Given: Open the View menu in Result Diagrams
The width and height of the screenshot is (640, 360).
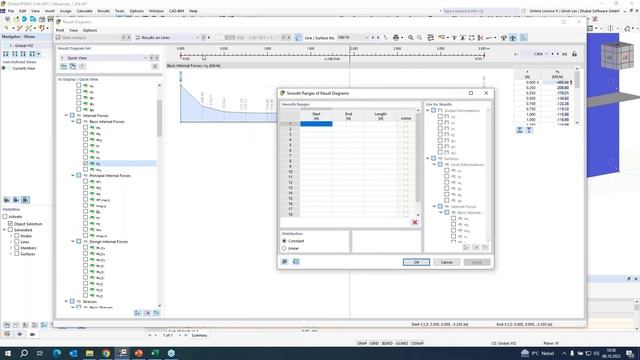Looking at the screenshot, I should tap(73, 30).
